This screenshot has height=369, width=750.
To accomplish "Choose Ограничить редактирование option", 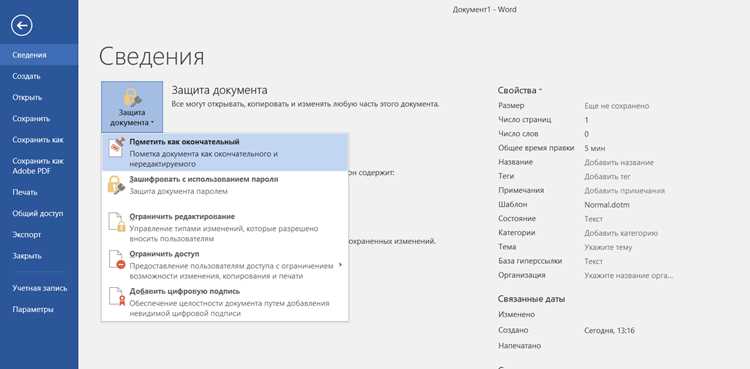I will tap(225, 227).
